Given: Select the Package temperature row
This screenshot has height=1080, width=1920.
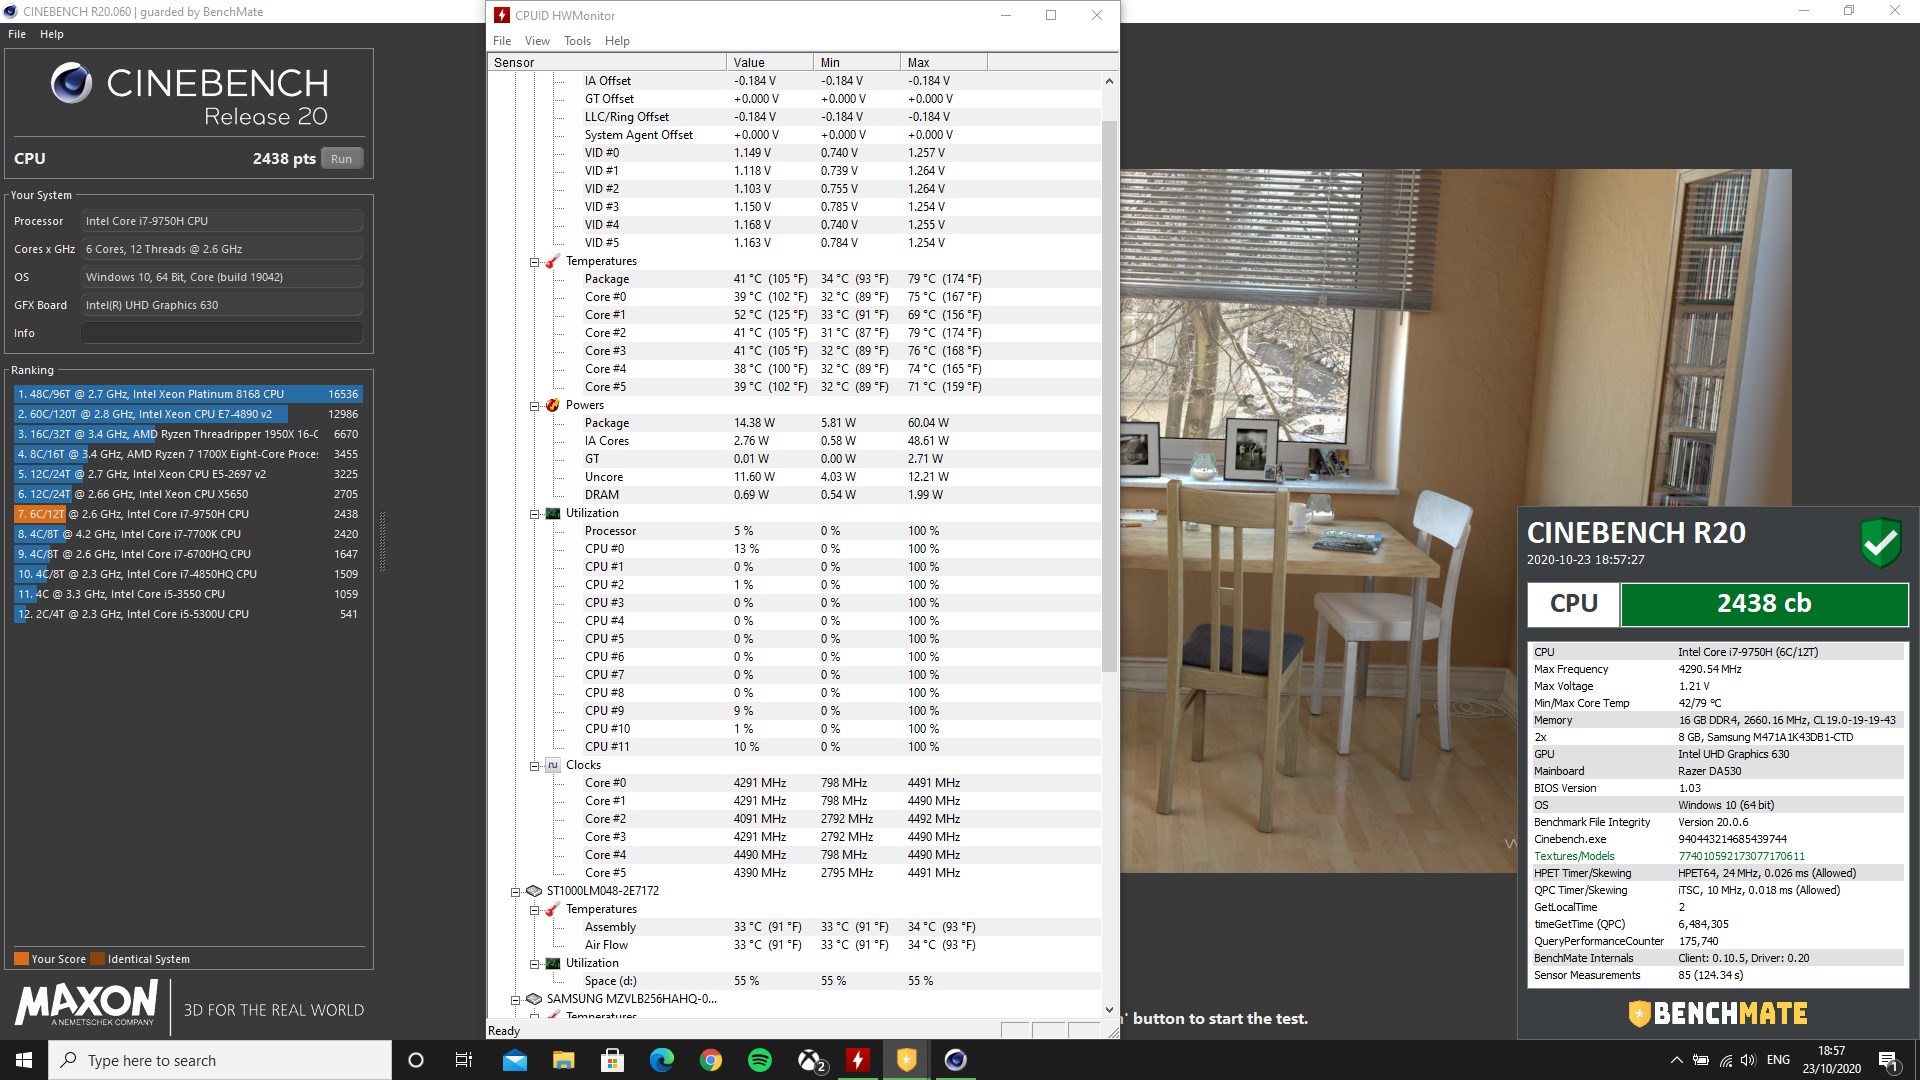Looking at the screenshot, I should 794,279.
